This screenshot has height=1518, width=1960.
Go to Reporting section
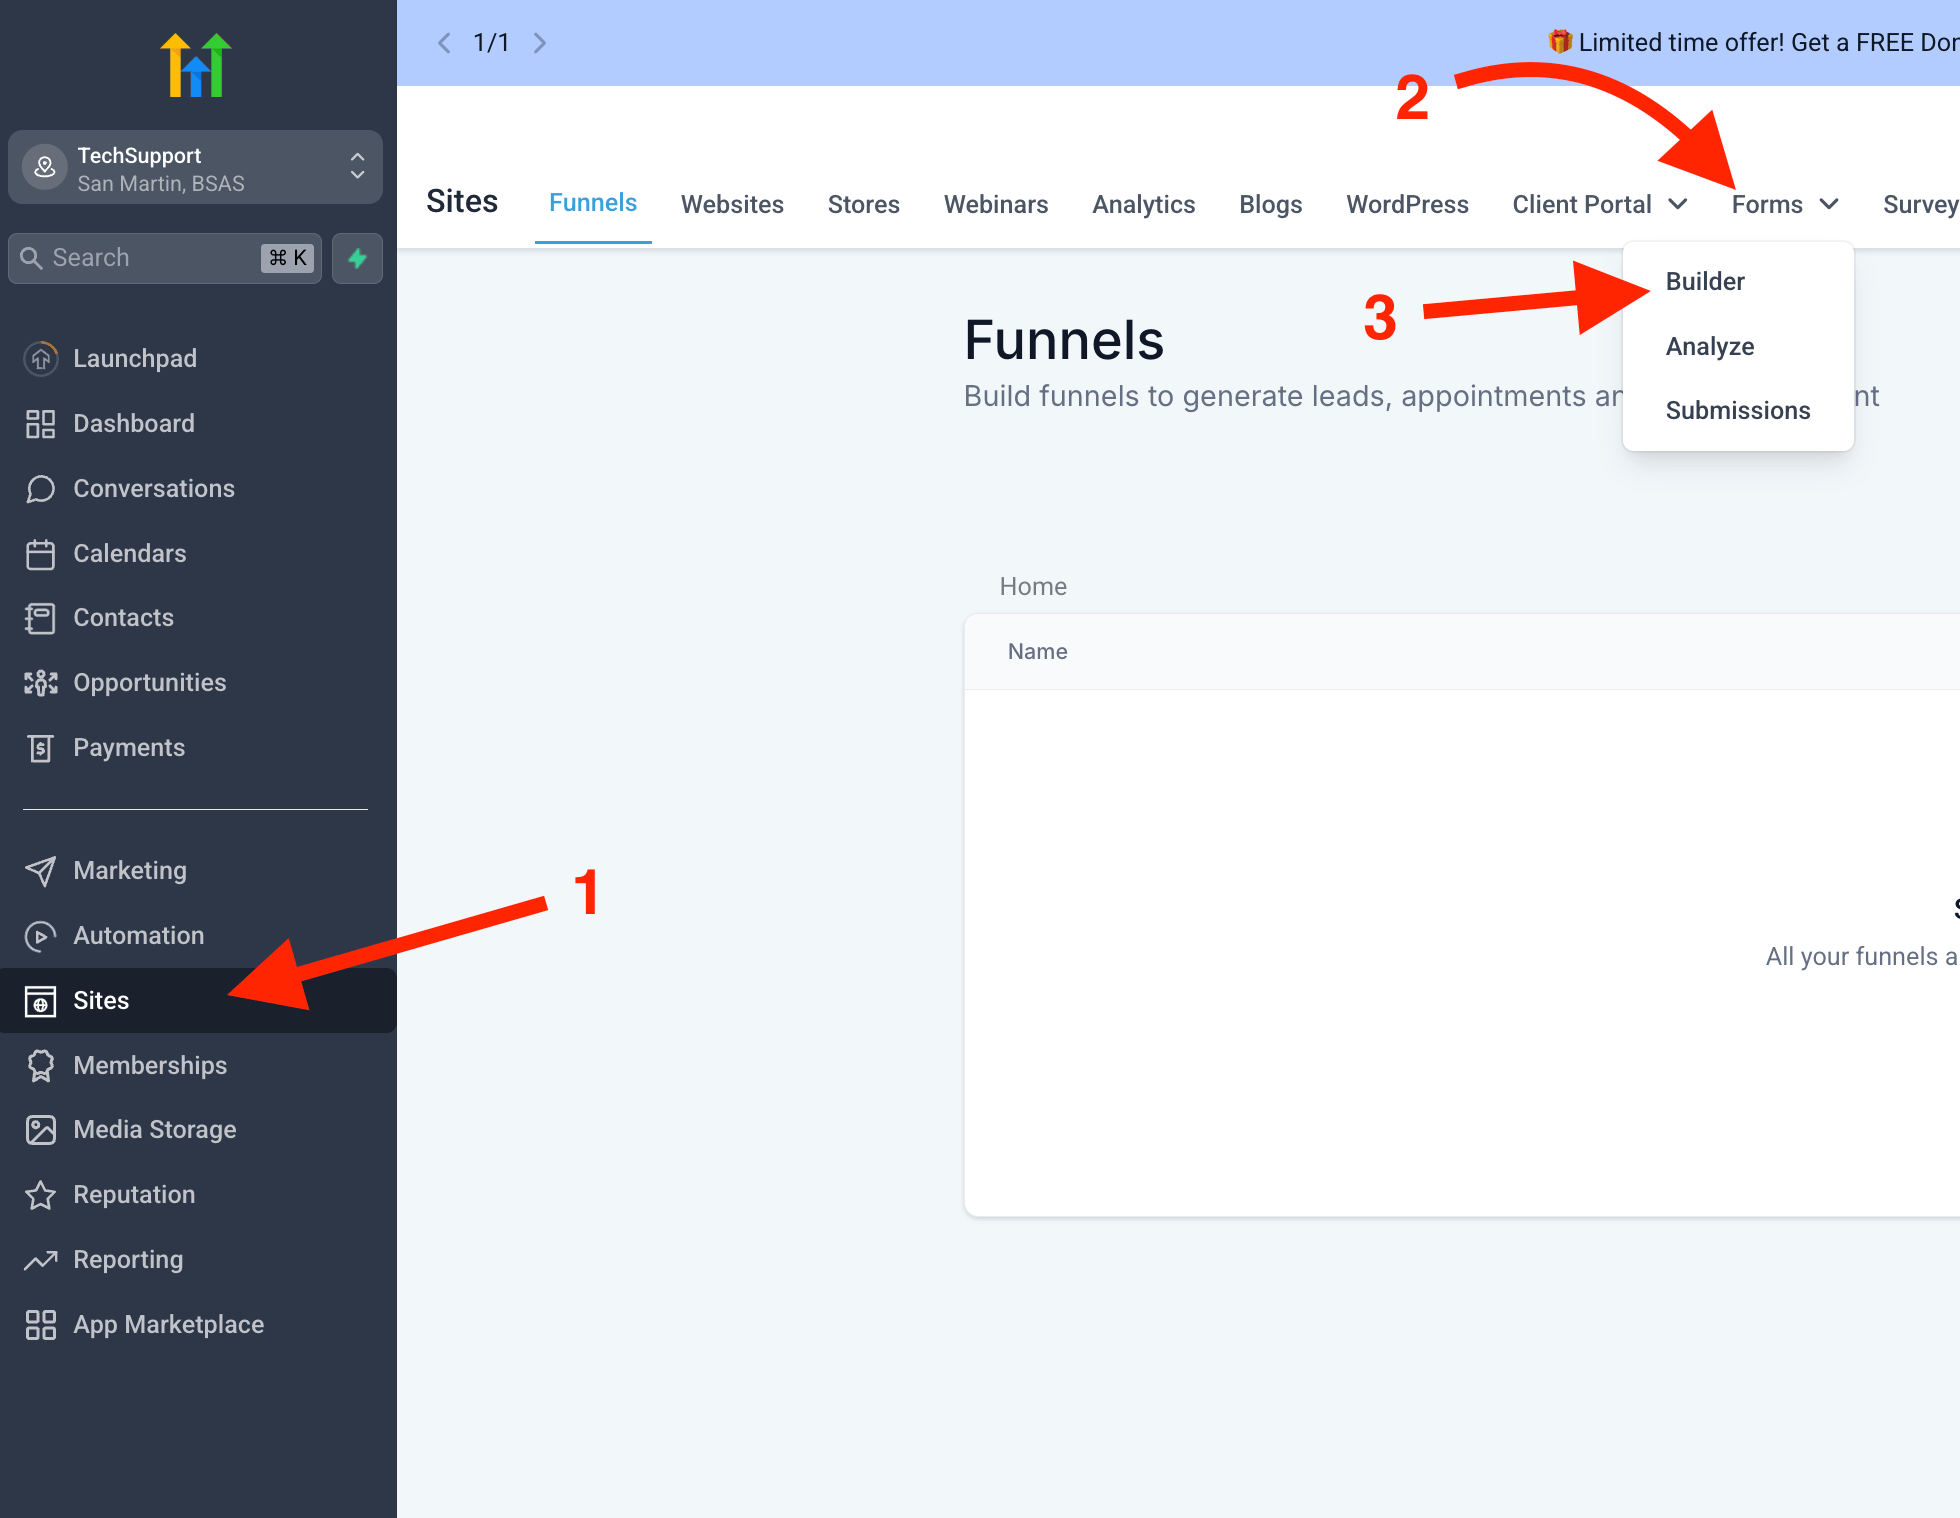tap(198, 1259)
